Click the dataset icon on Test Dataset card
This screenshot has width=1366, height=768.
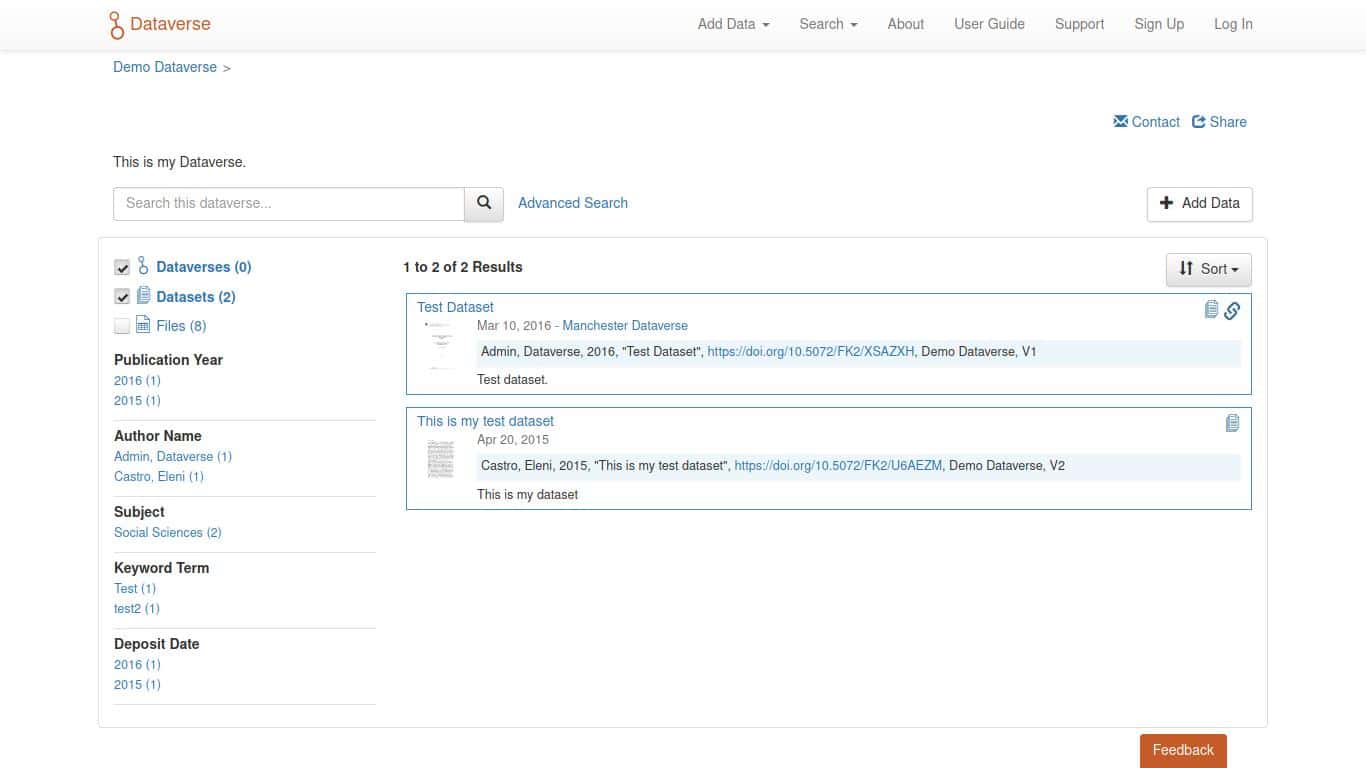pos(1211,310)
